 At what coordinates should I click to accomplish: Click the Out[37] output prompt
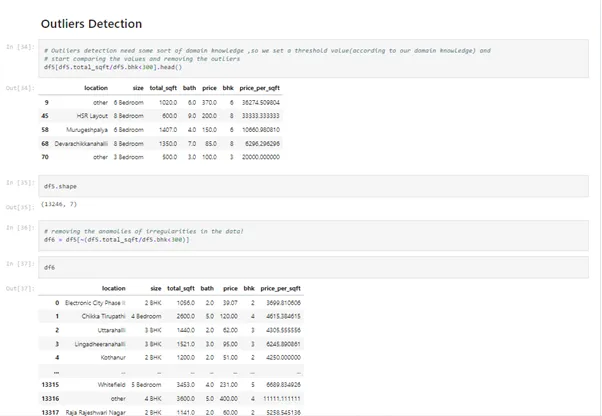coord(20,288)
